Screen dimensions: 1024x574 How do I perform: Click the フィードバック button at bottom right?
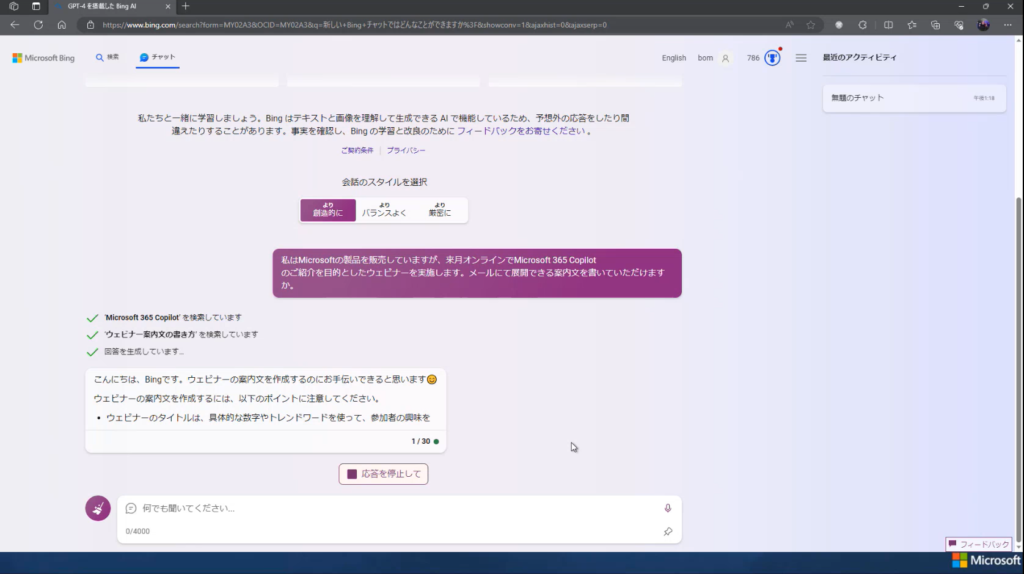point(978,544)
